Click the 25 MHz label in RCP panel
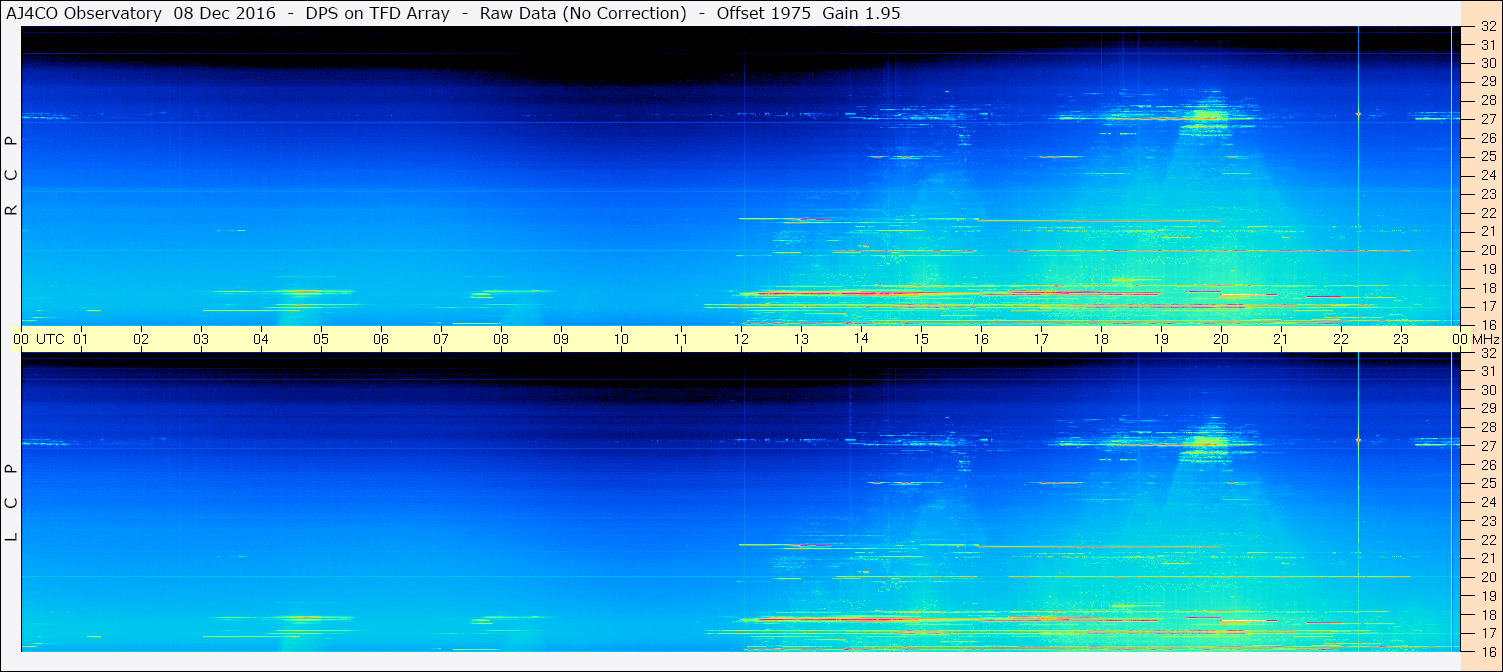The height and width of the screenshot is (672, 1503). [1488, 157]
